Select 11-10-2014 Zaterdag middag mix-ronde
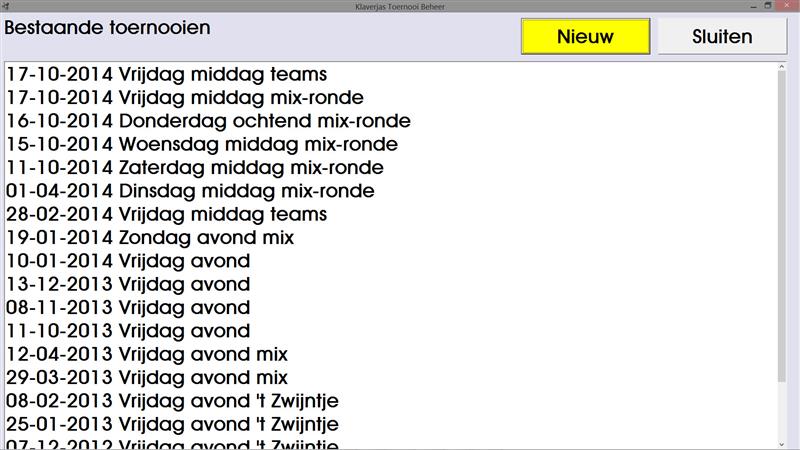 [x=195, y=168]
